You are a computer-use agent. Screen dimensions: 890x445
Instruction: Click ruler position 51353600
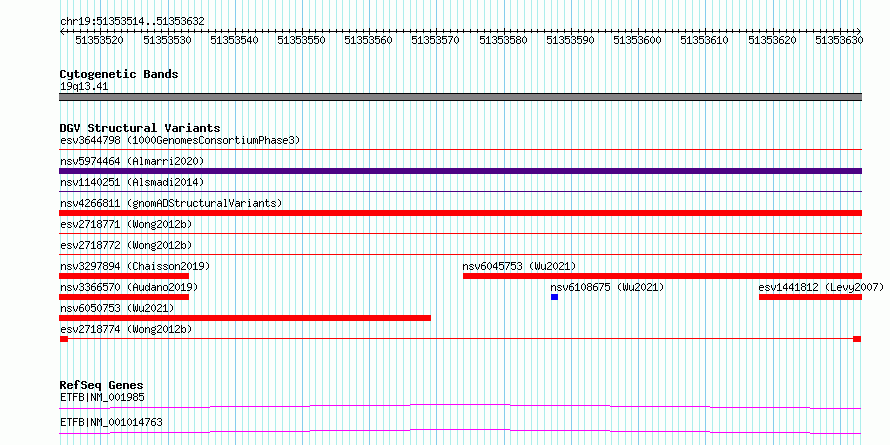point(637,40)
